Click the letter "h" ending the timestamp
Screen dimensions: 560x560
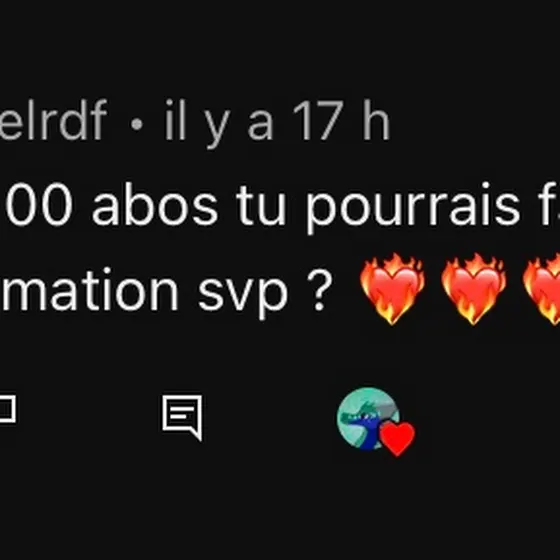tap(376, 120)
